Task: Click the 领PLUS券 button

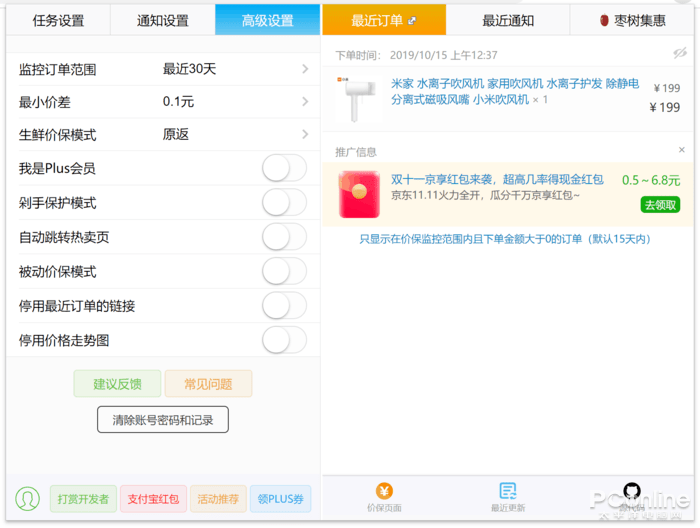Action: point(280,499)
